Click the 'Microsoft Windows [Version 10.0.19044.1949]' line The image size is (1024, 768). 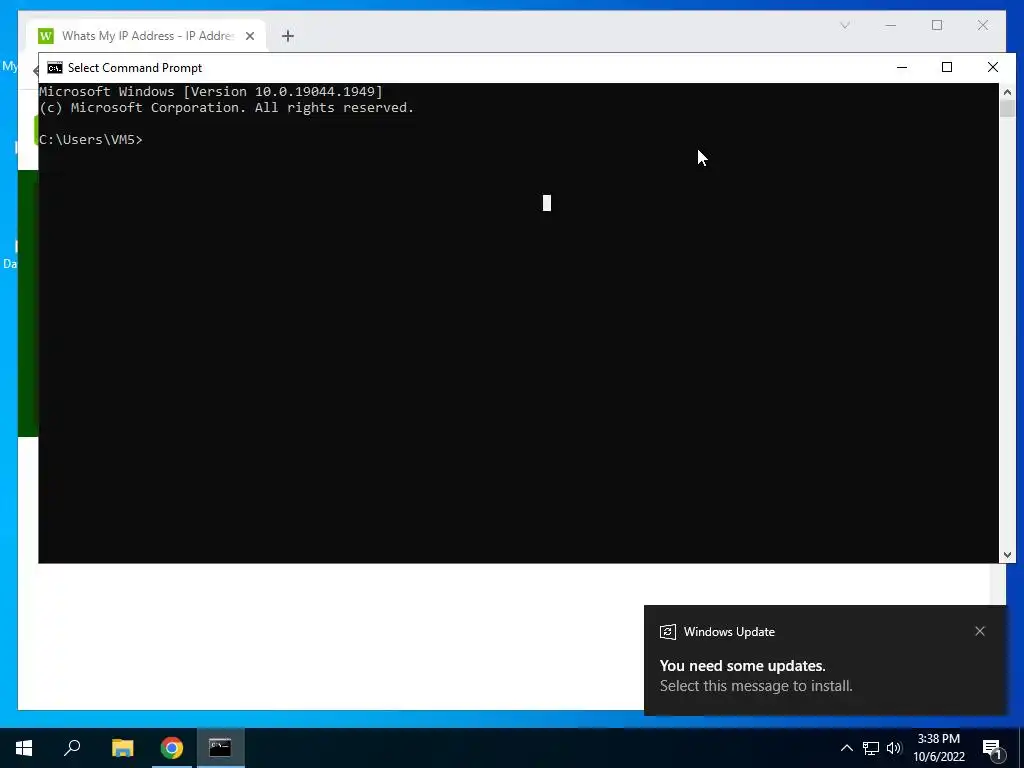pos(211,91)
